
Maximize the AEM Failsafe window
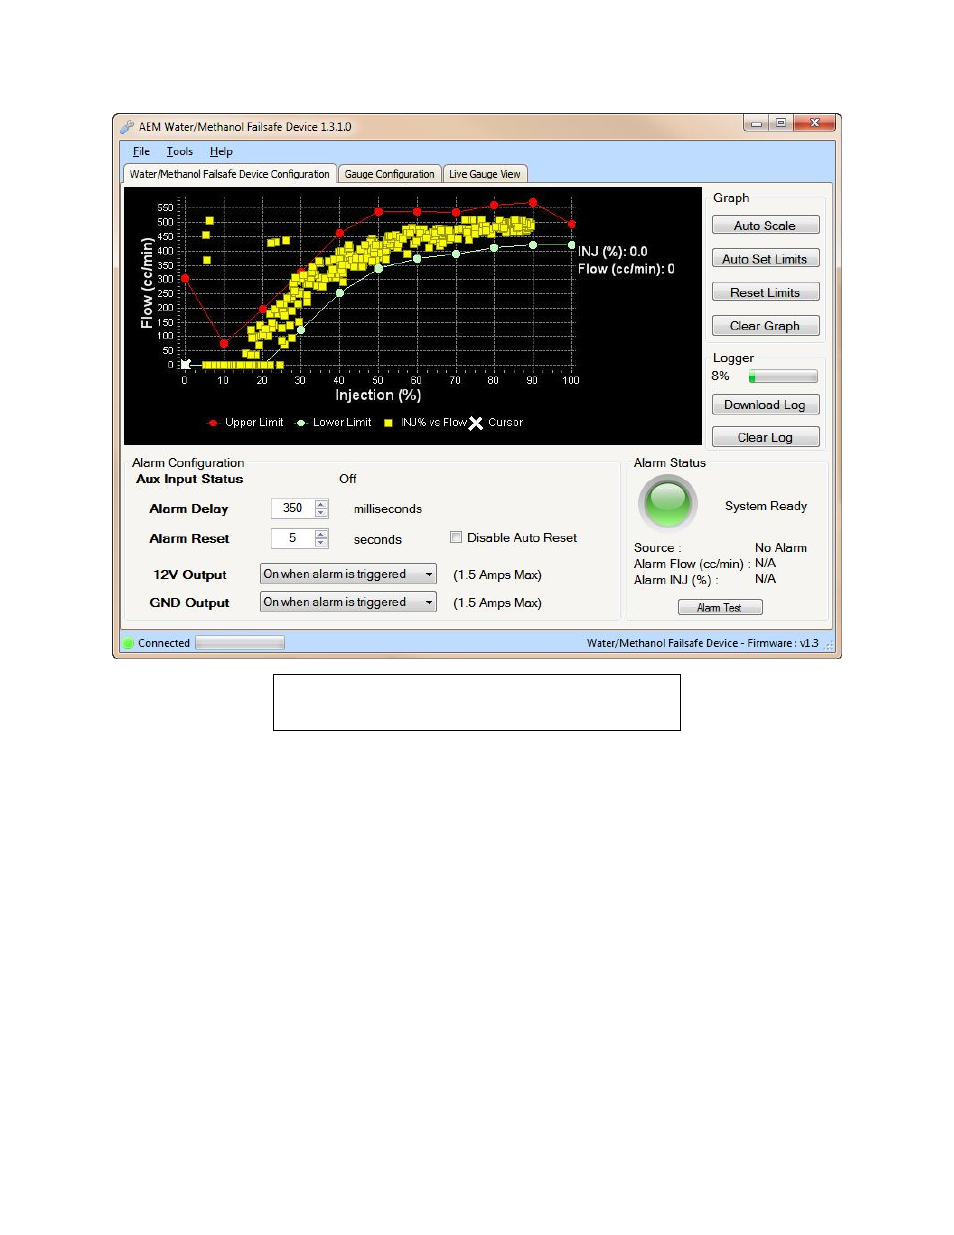tap(781, 123)
